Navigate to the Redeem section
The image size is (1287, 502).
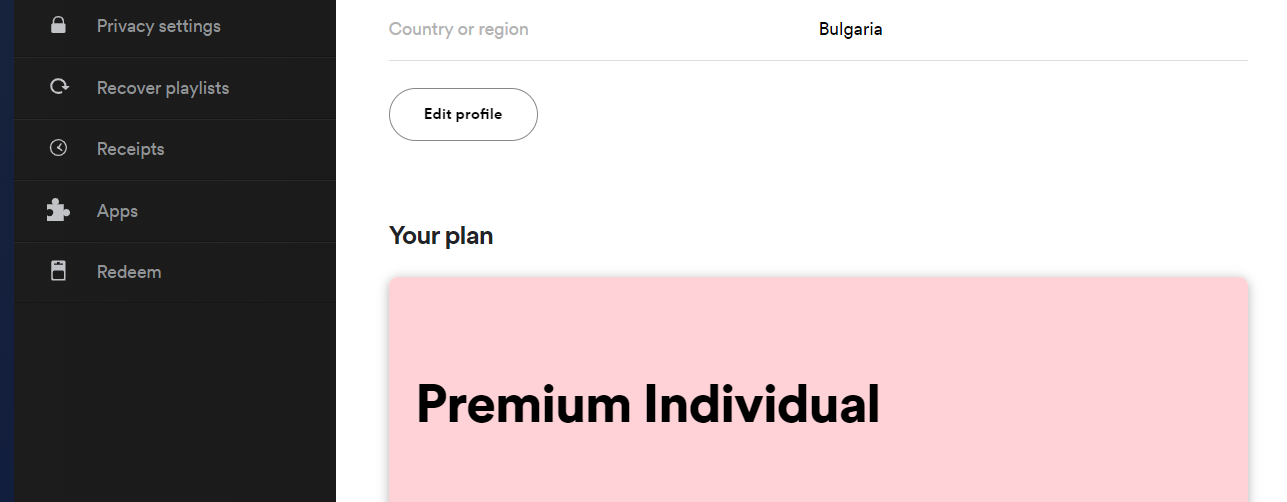(129, 272)
